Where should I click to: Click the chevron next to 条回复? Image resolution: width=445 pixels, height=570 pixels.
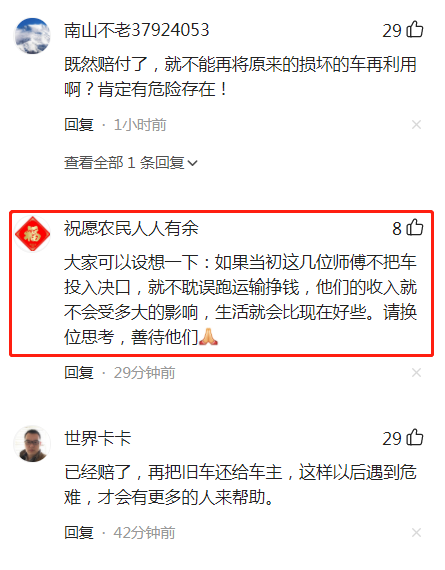pyautogui.click(x=192, y=163)
